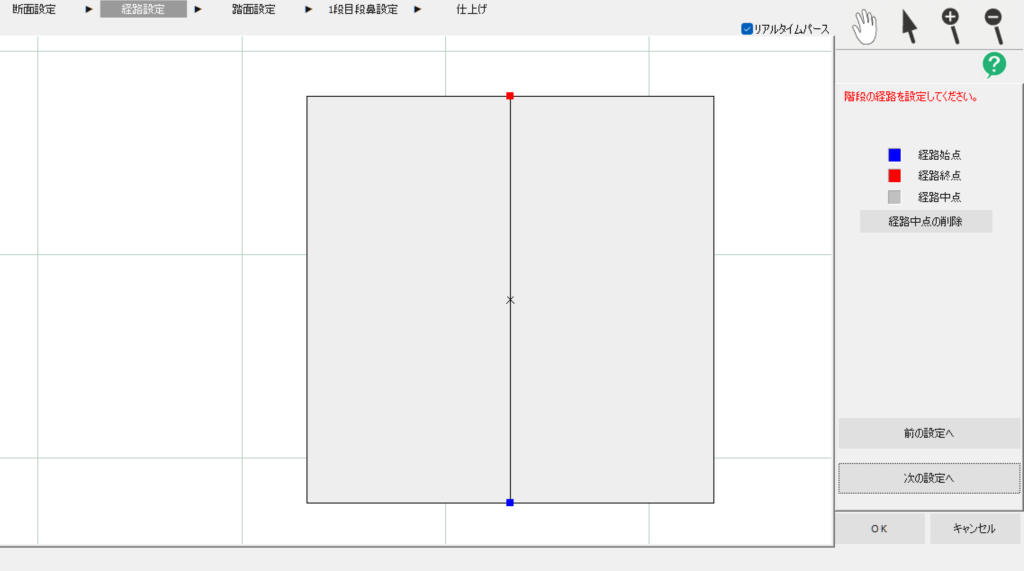Open the 仕上げ step
Image resolution: width=1024 pixels, height=571 pixels.
471,9
